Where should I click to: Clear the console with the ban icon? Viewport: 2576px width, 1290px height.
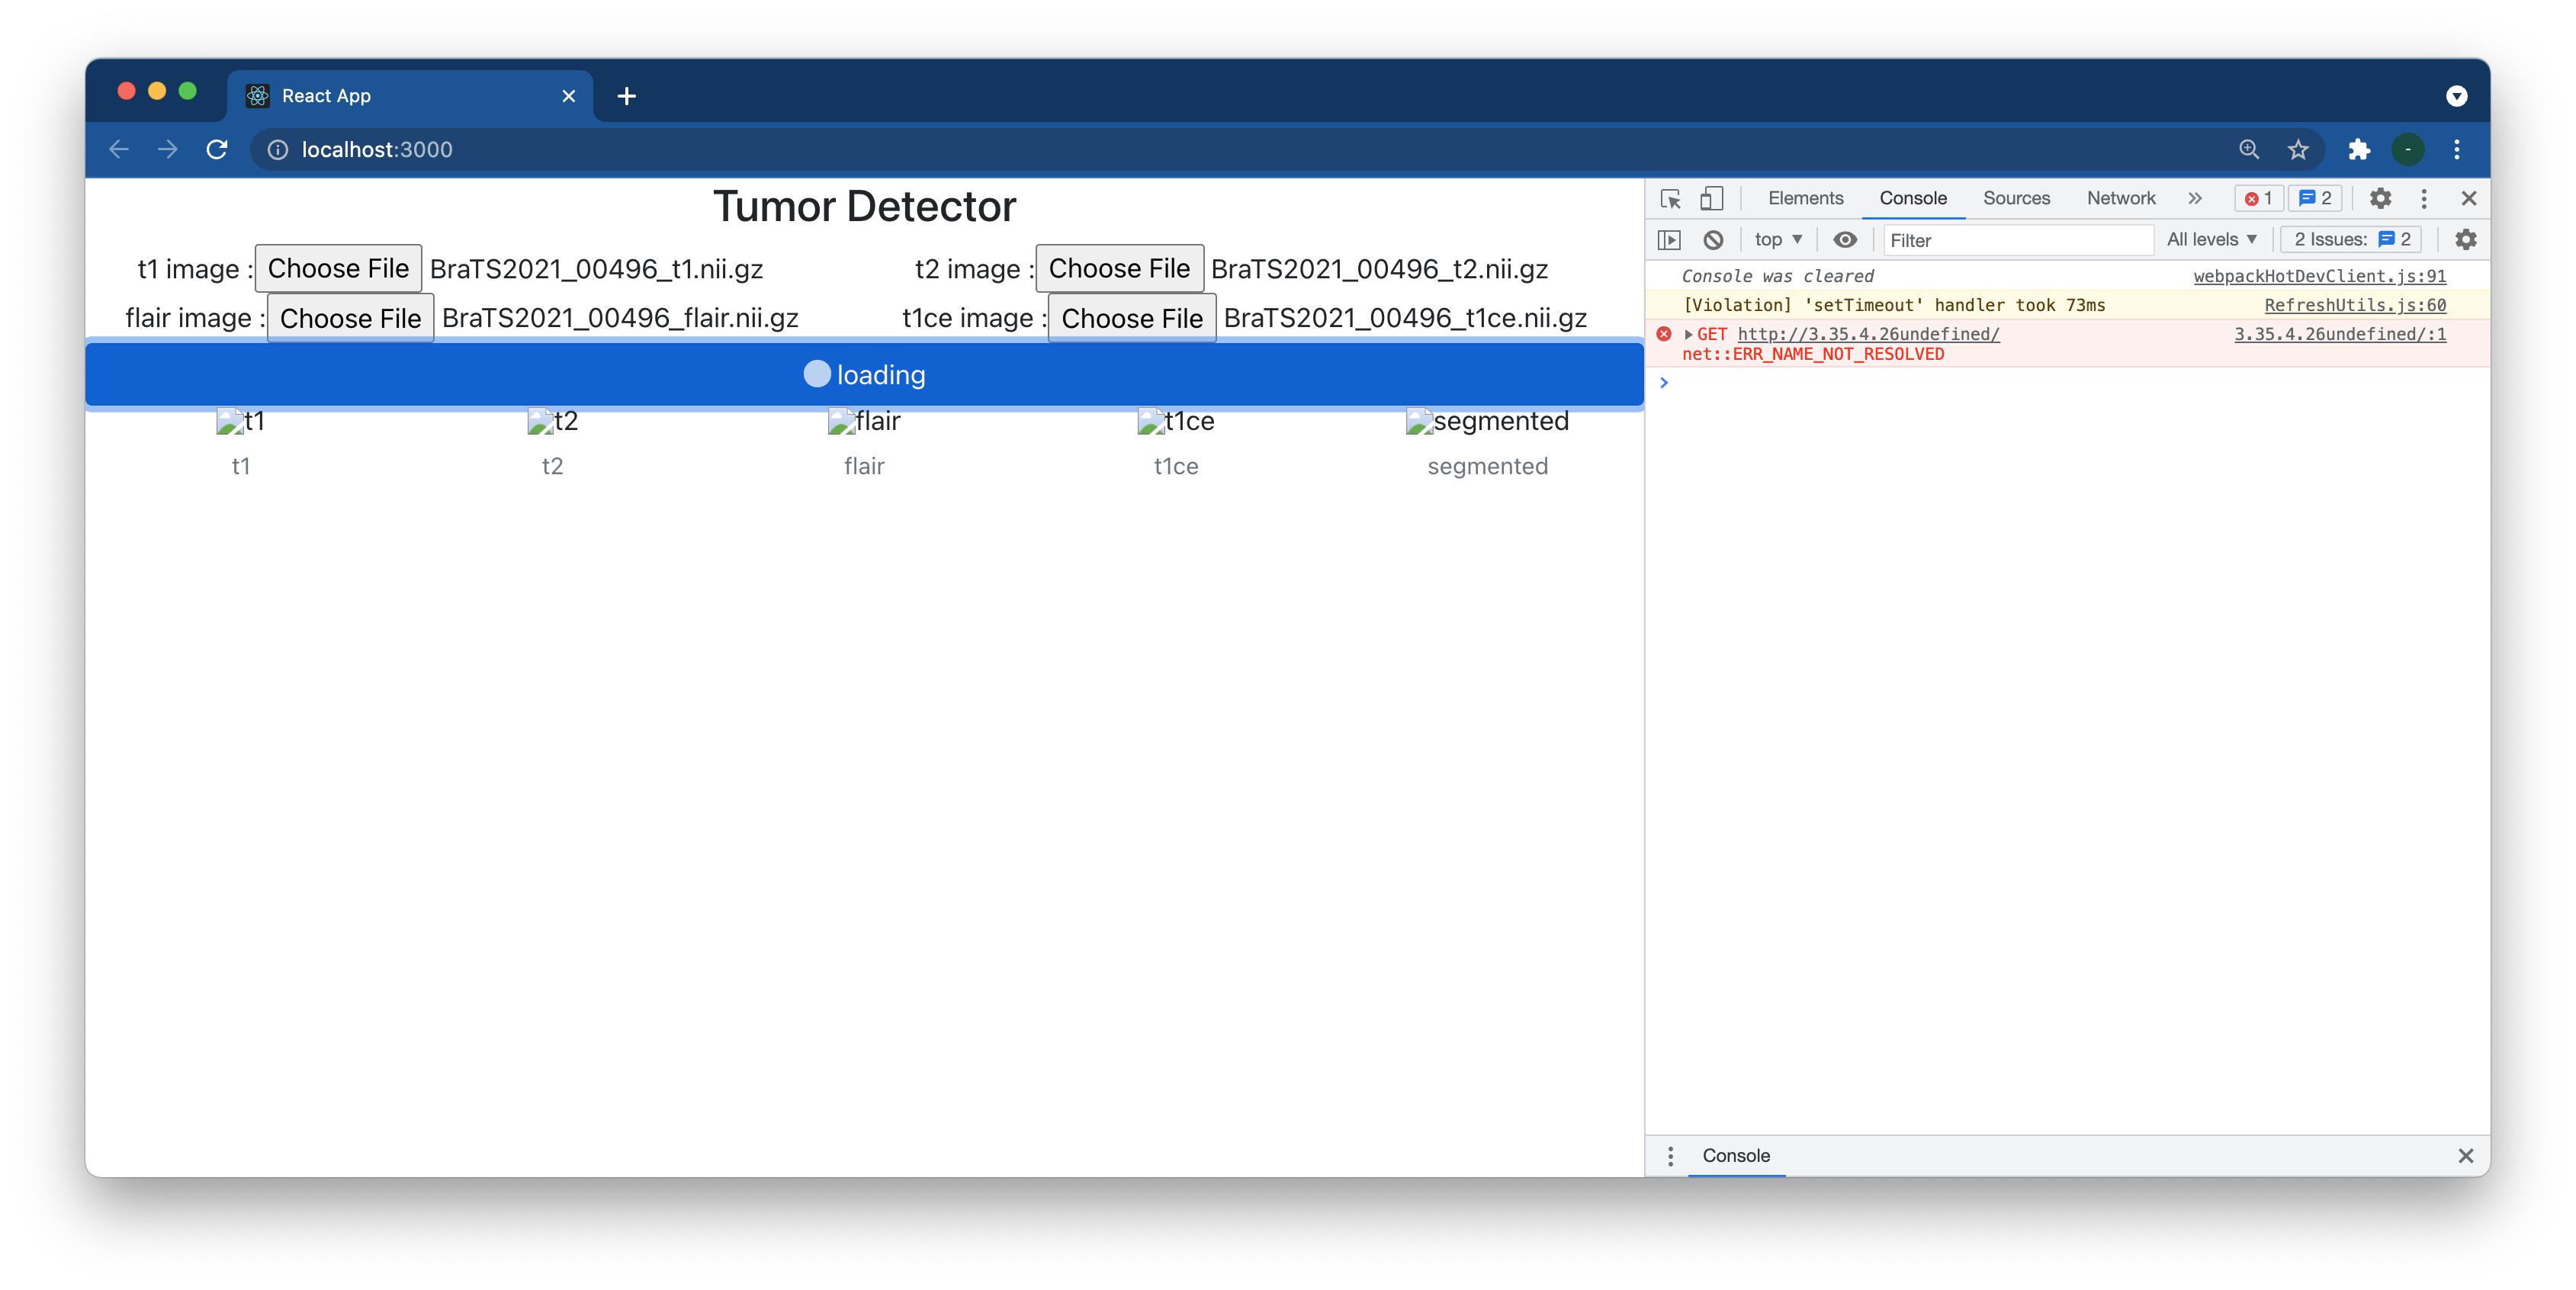coord(1713,240)
